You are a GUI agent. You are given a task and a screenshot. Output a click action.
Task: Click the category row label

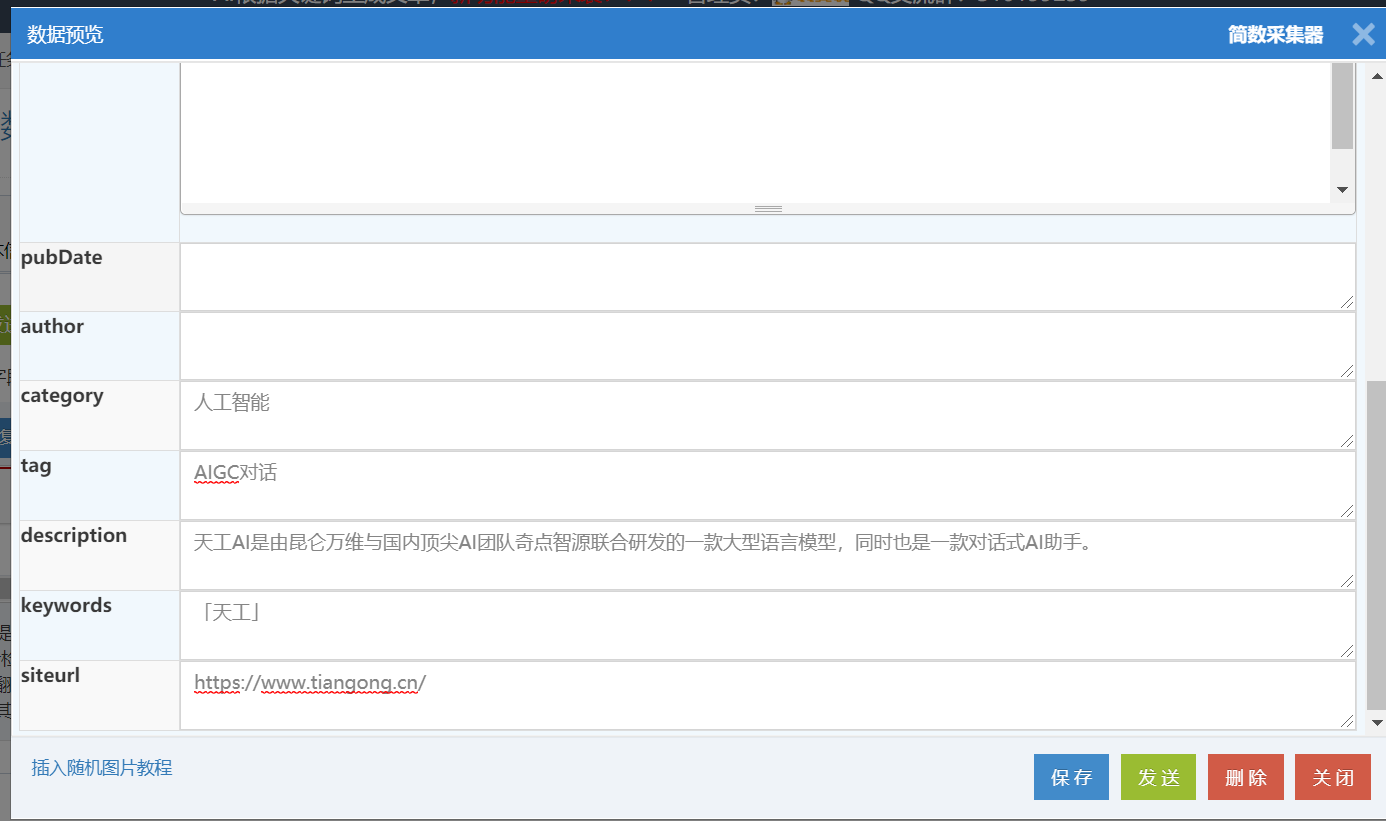pos(62,396)
